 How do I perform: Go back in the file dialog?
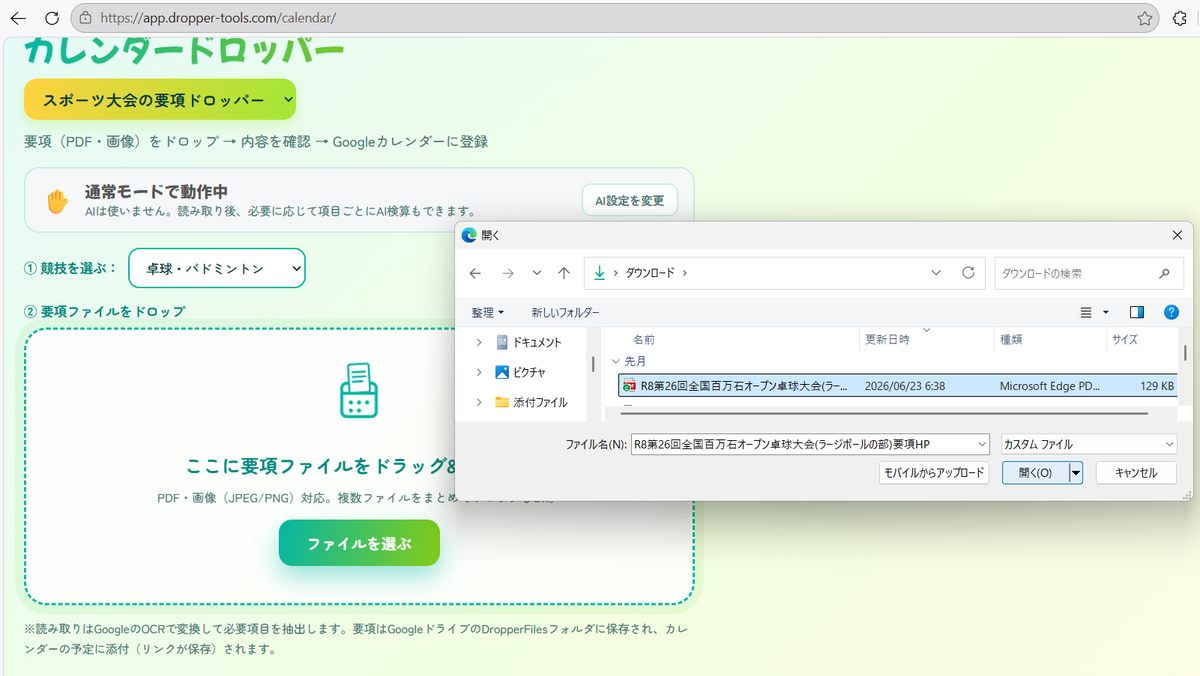click(475, 273)
